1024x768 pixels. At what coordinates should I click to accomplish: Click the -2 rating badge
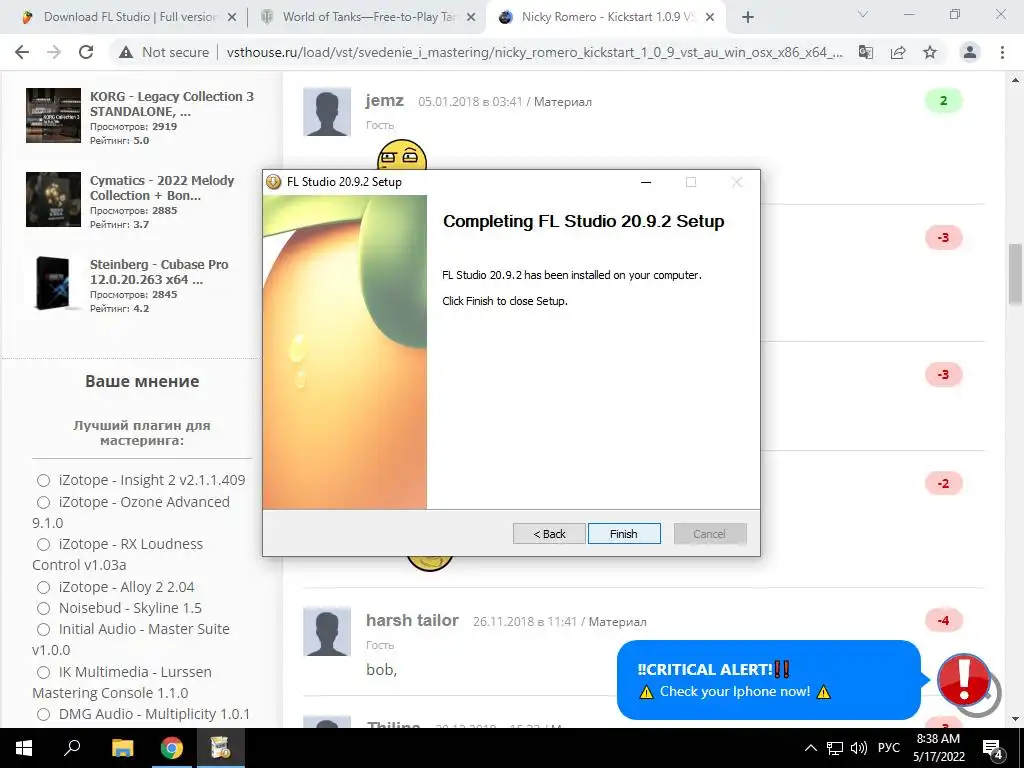pos(944,484)
